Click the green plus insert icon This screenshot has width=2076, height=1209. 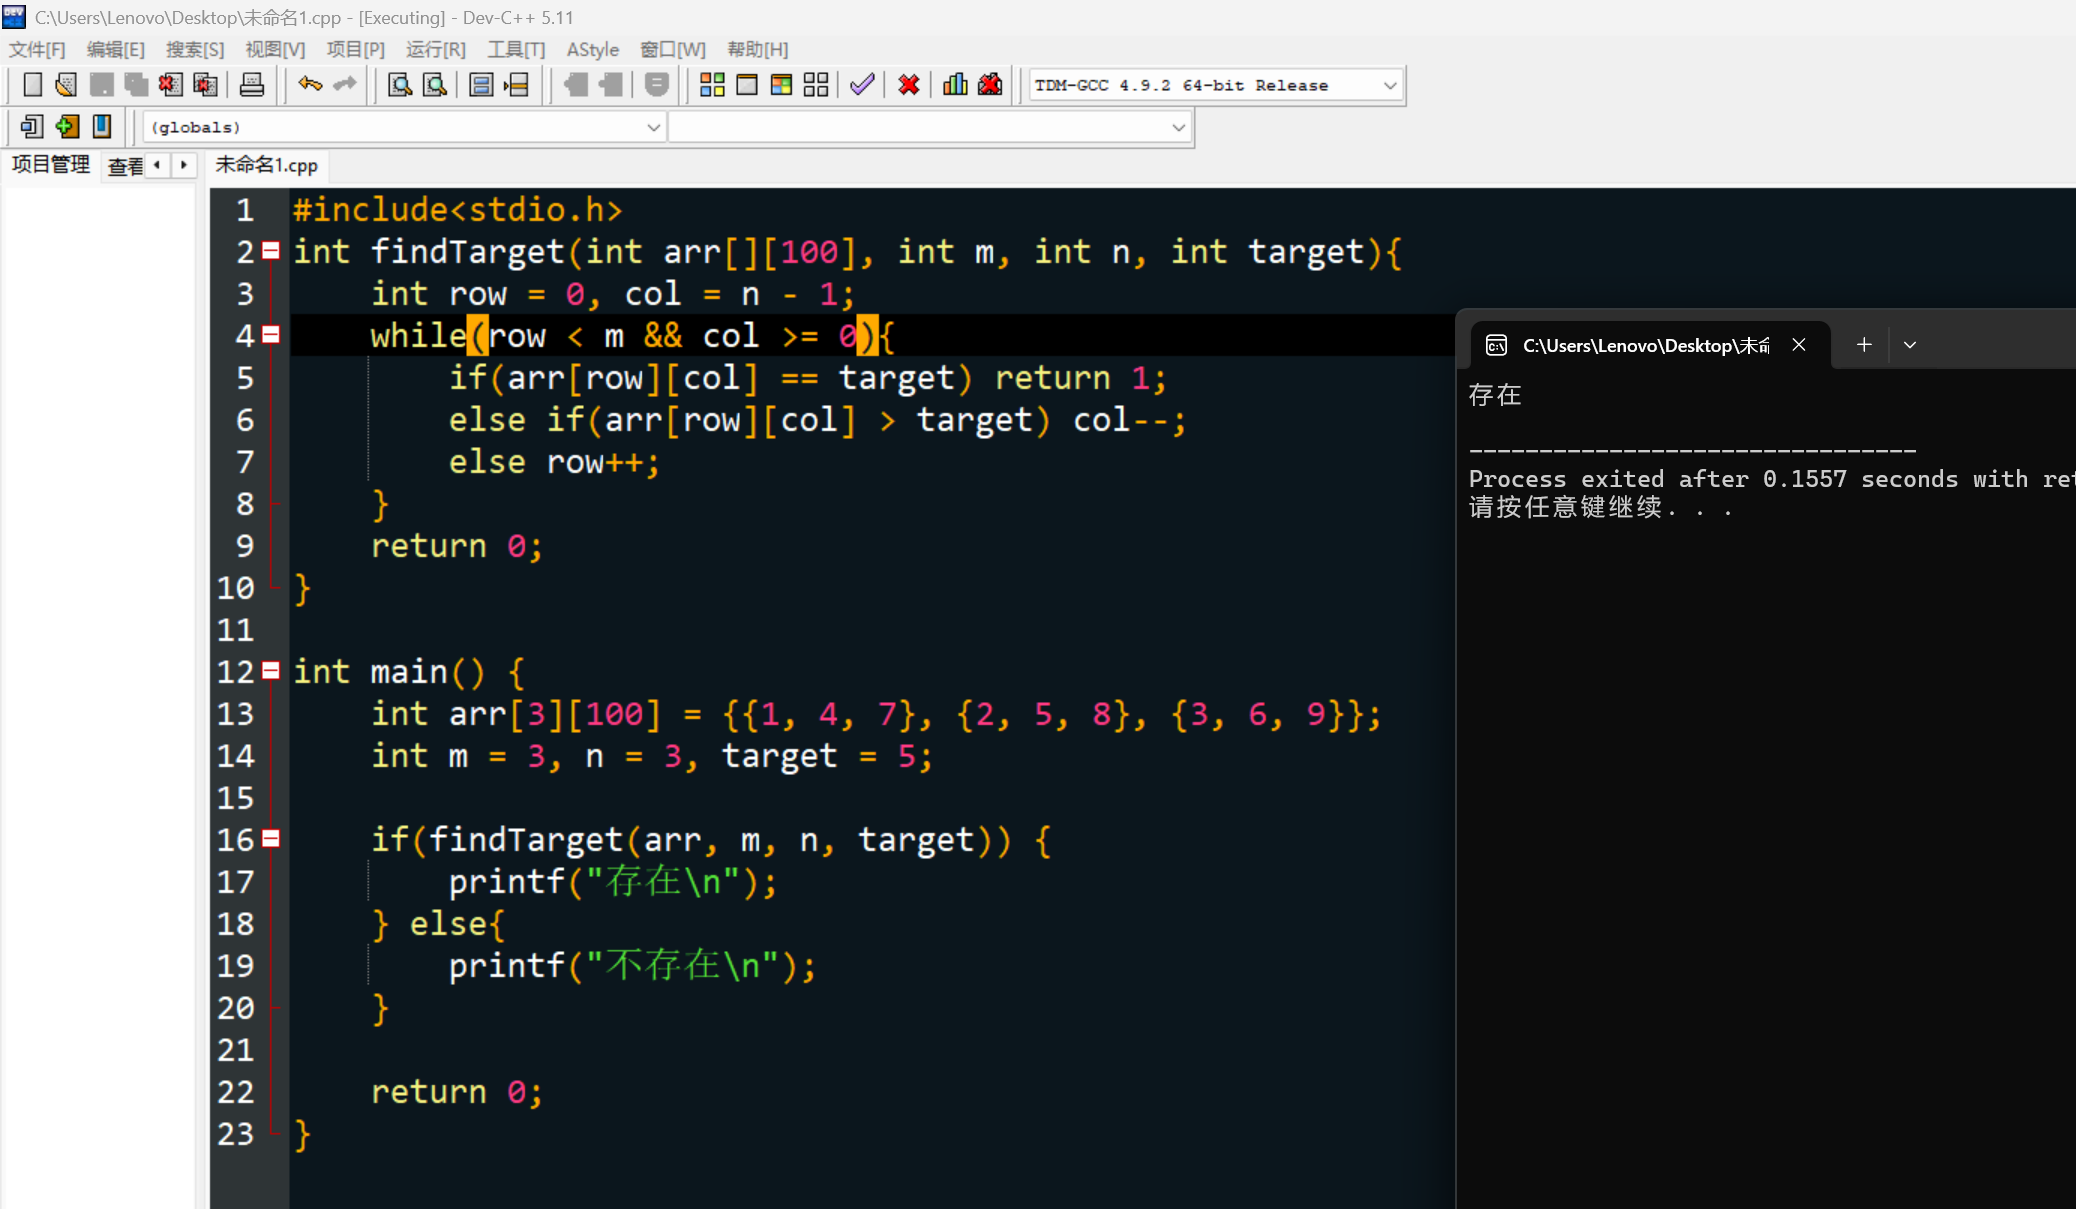[67, 127]
